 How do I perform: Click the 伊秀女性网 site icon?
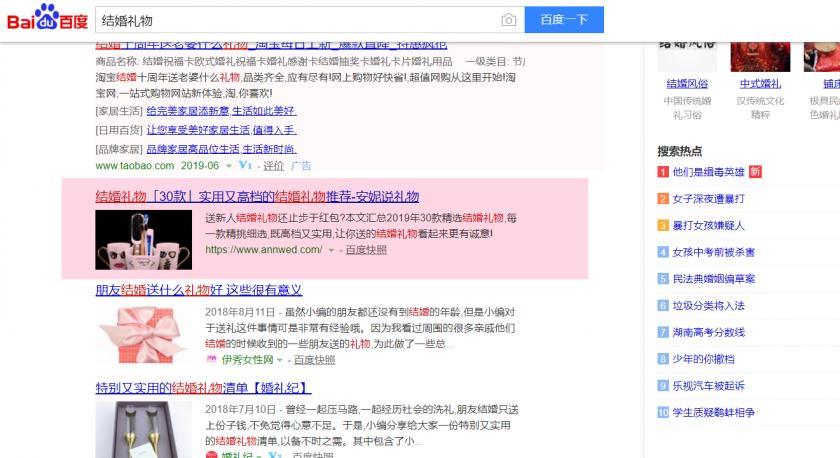[x=212, y=359]
